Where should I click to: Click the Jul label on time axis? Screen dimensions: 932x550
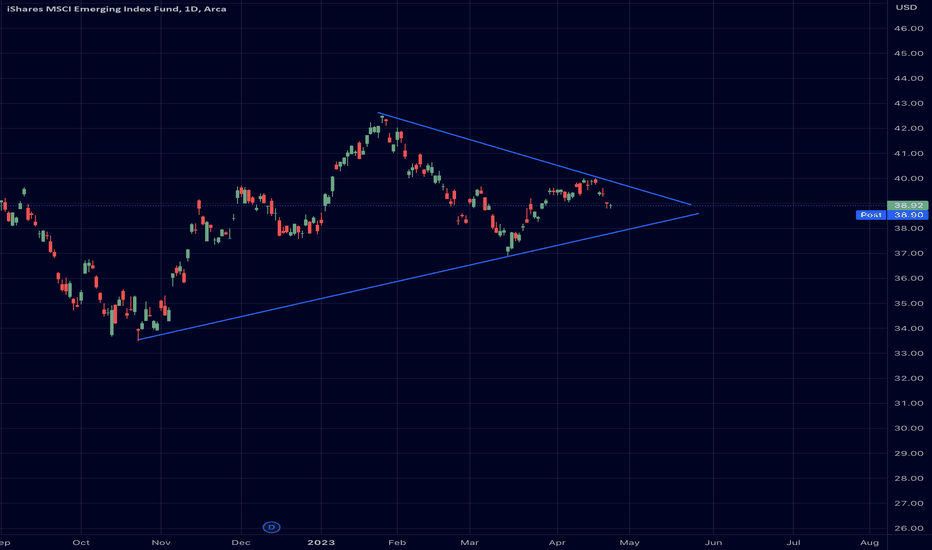pos(793,542)
